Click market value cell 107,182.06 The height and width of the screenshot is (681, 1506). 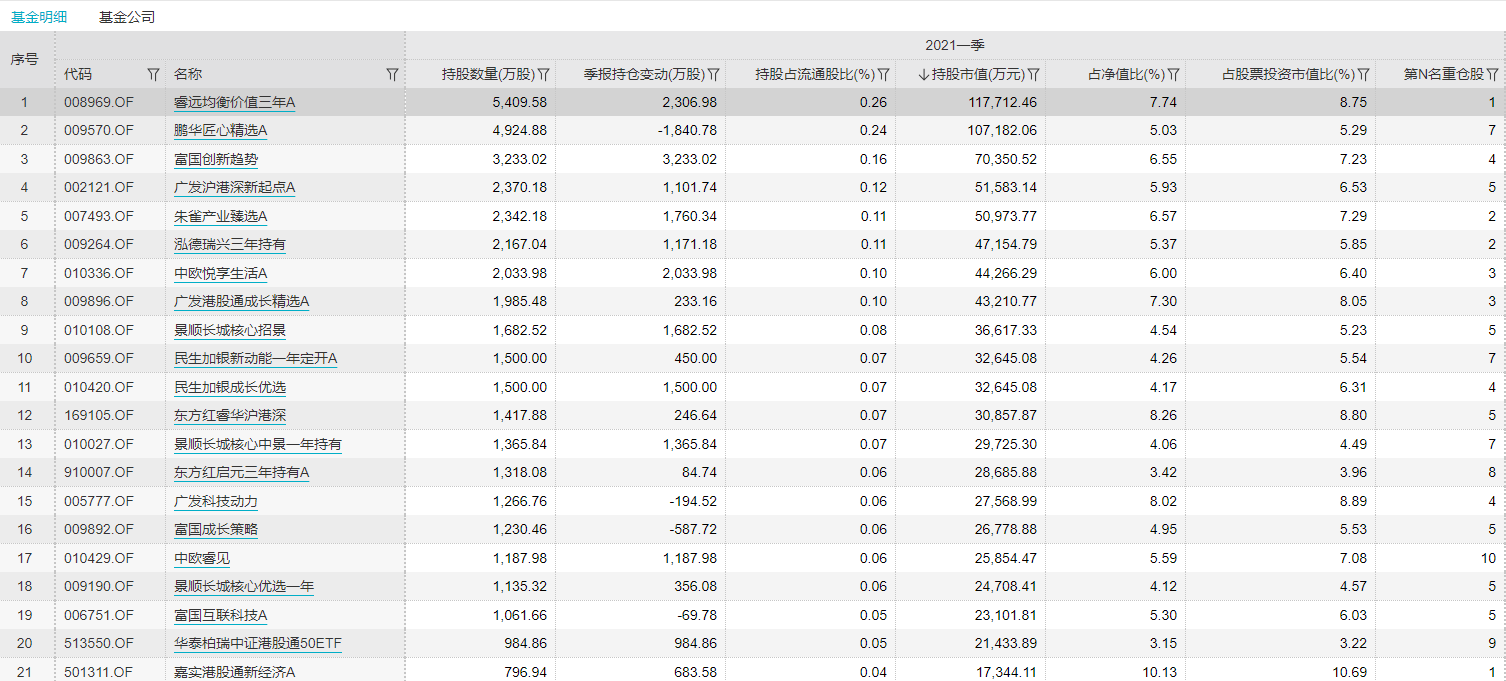[x=1003, y=130]
